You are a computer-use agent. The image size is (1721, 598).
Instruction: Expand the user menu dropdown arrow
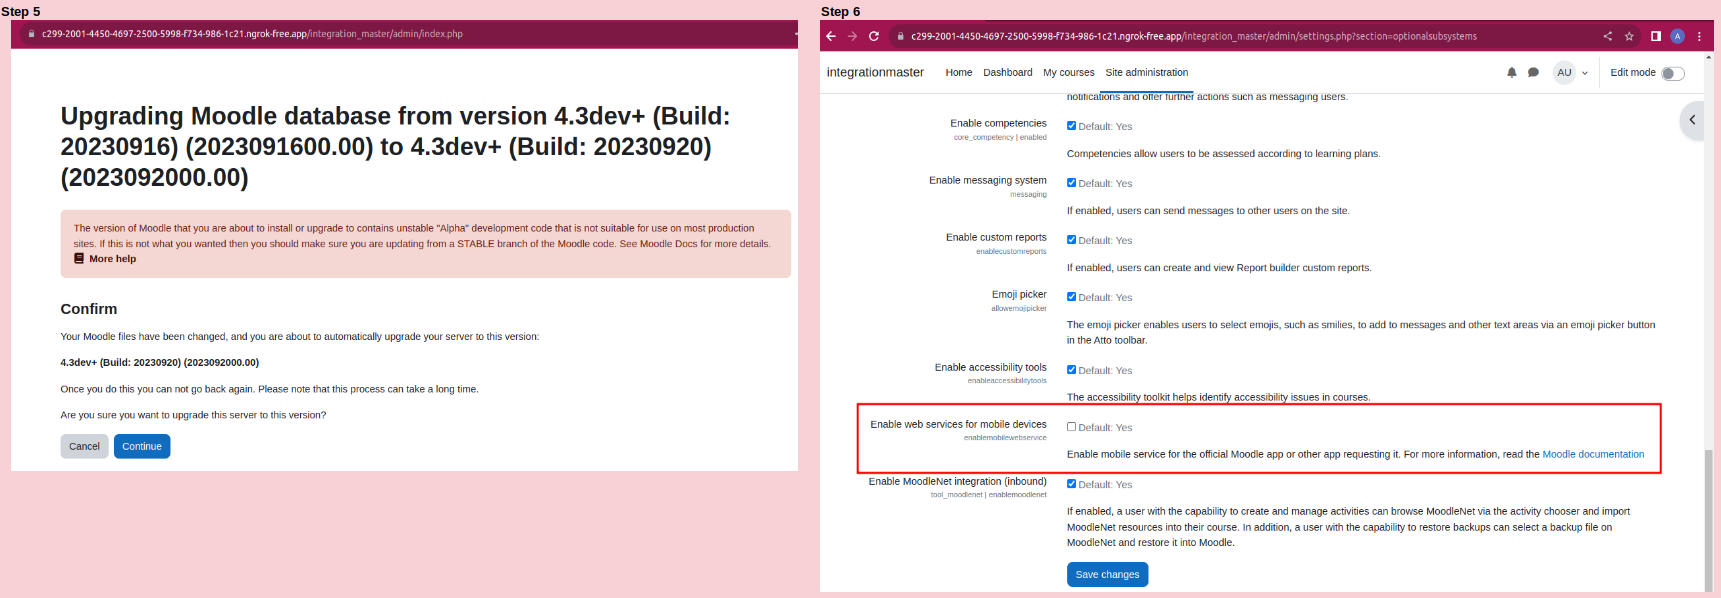tap(1585, 73)
